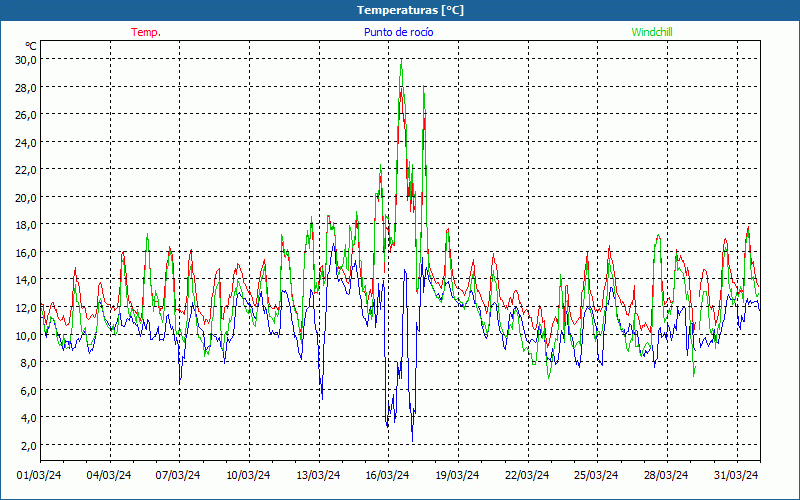Click the 22,0 y-axis value
Image resolution: width=800 pixels, height=500 pixels.
pos(26,170)
